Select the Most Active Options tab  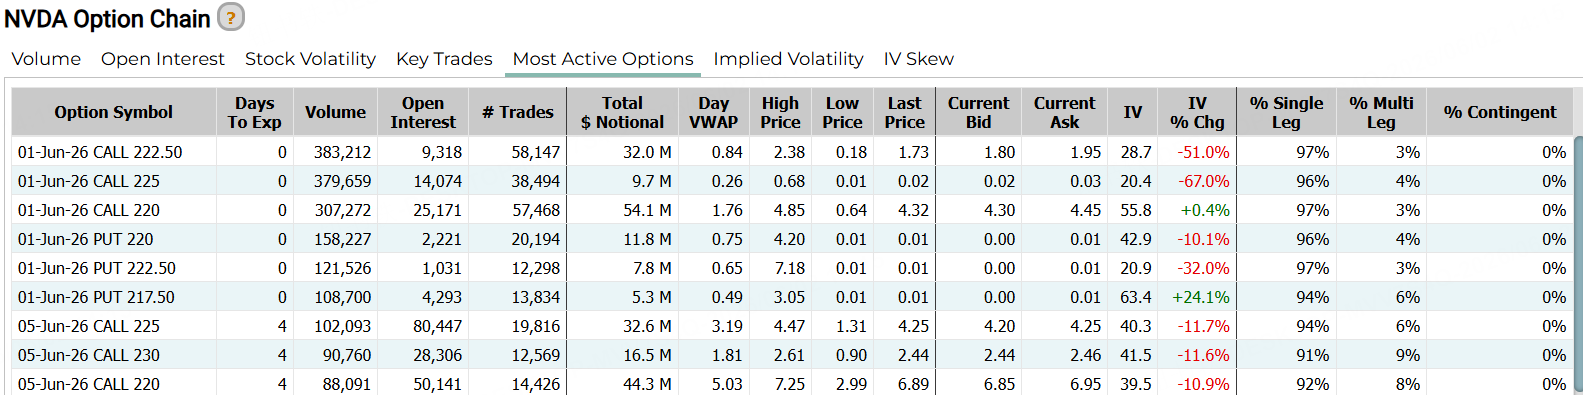[x=603, y=59]
